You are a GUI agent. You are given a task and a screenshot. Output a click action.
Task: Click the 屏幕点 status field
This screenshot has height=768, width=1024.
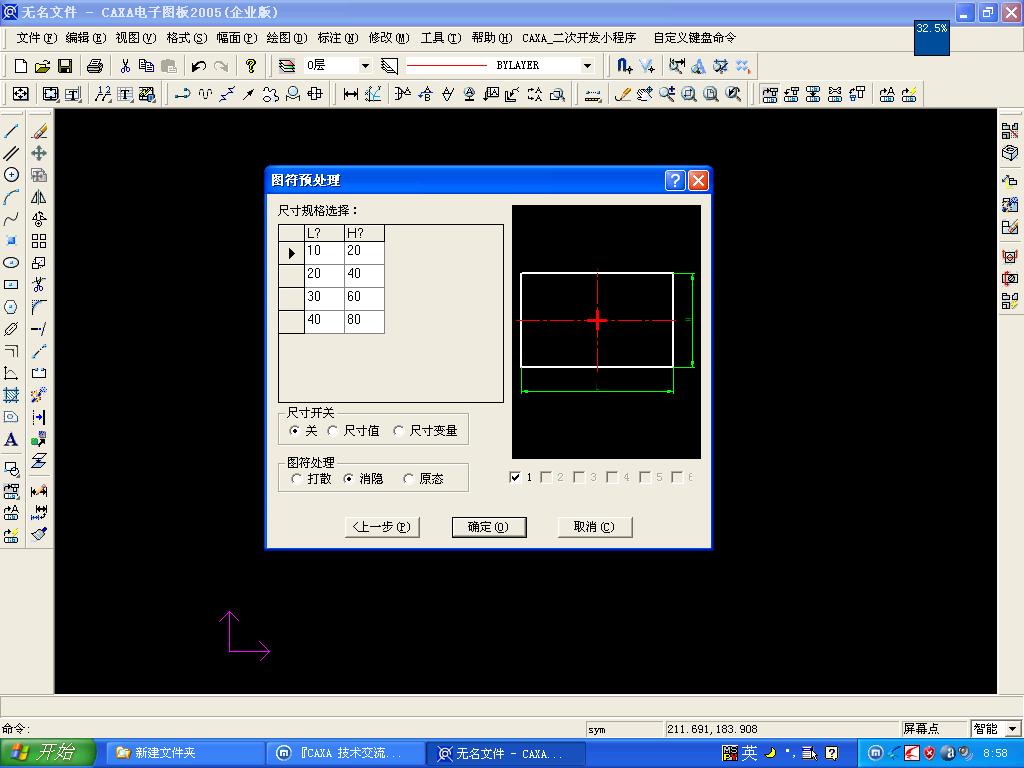(933, 729)
